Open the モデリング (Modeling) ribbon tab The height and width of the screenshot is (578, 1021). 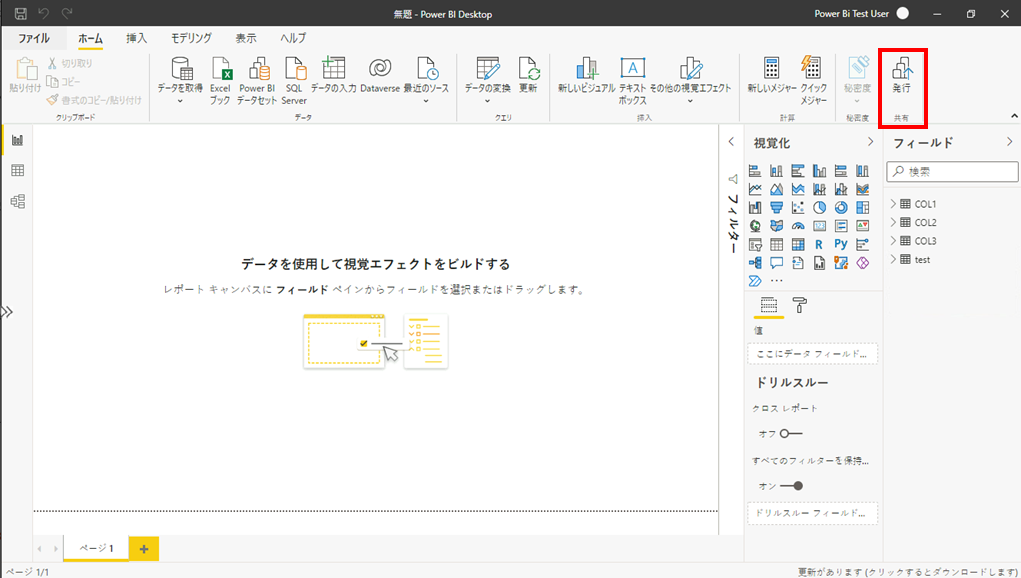click(x=190, y=38)
